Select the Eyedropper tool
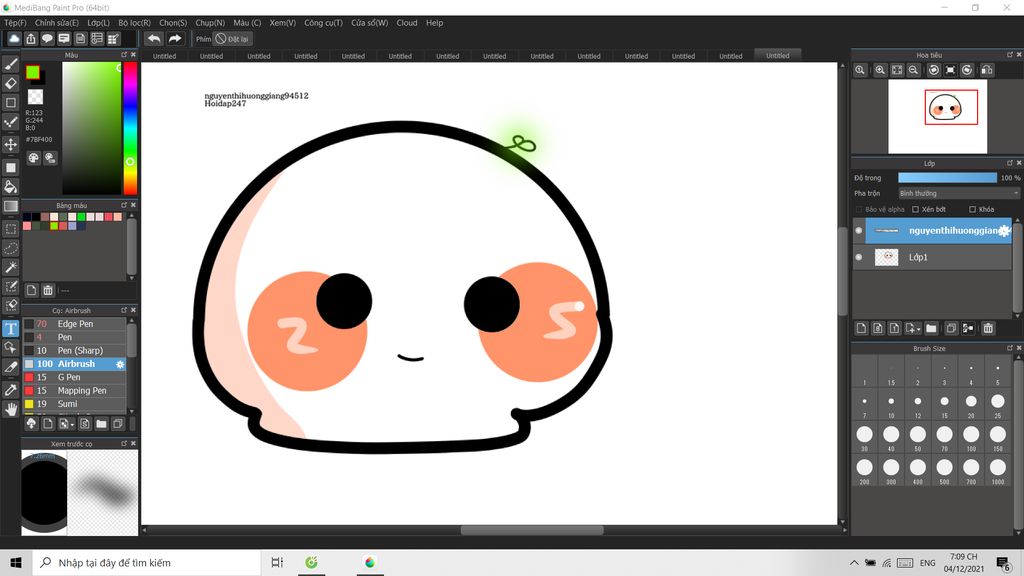 [x=11, y=390]
